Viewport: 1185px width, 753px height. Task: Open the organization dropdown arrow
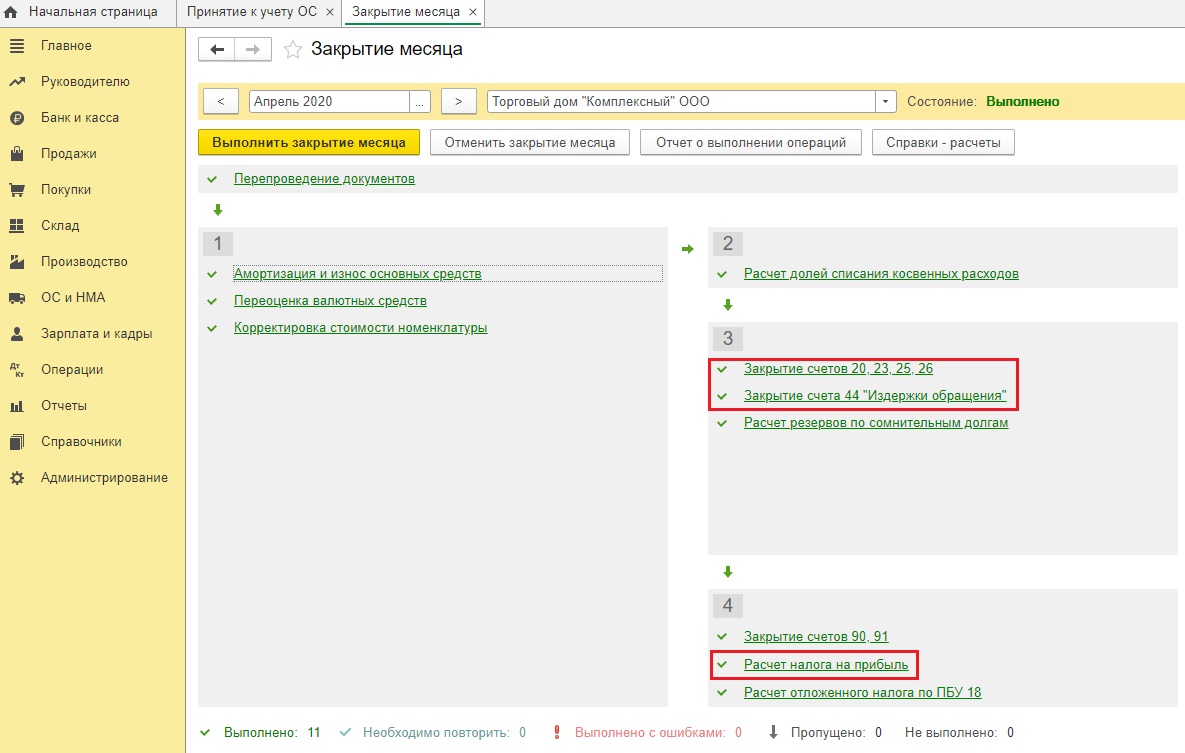[886, 101]
